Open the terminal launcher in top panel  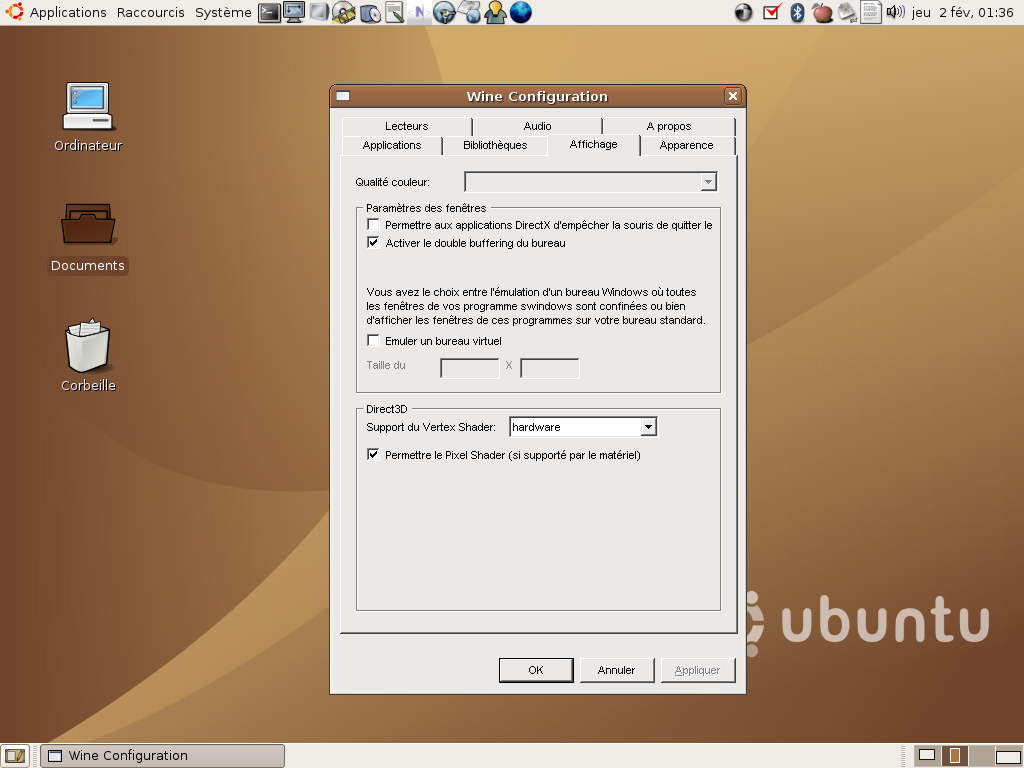click(269, 12)
